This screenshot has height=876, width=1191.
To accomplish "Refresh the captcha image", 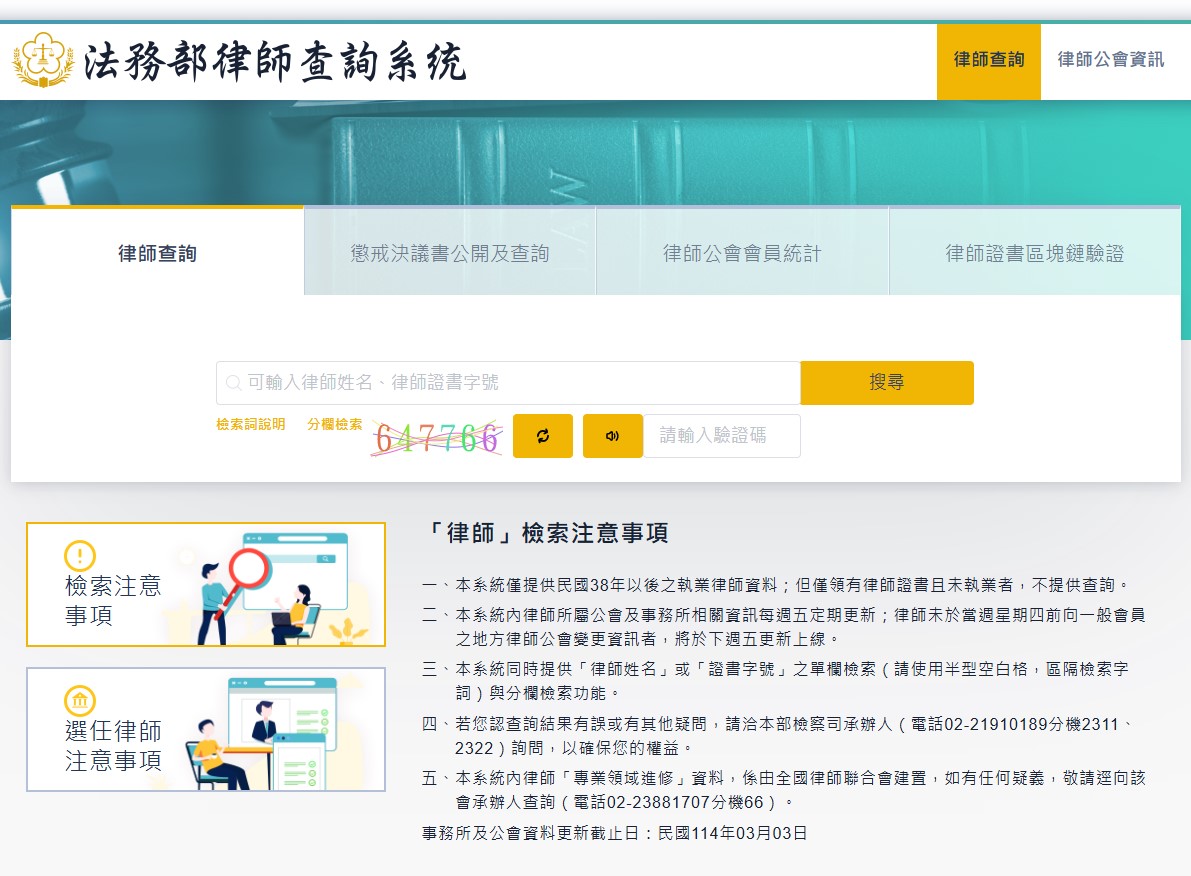I will click(543, 436).
